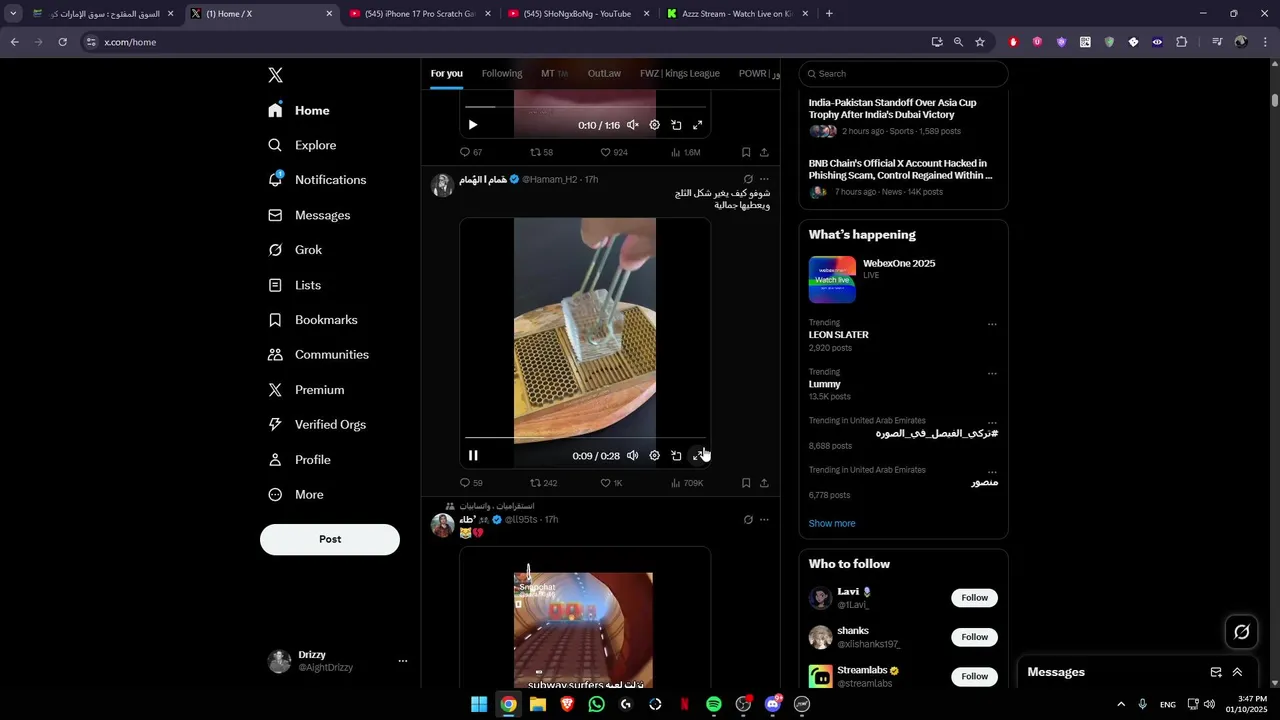The image size is (1280, 720).
Task: Follow the Lavi account
Action: pos(975,598)
